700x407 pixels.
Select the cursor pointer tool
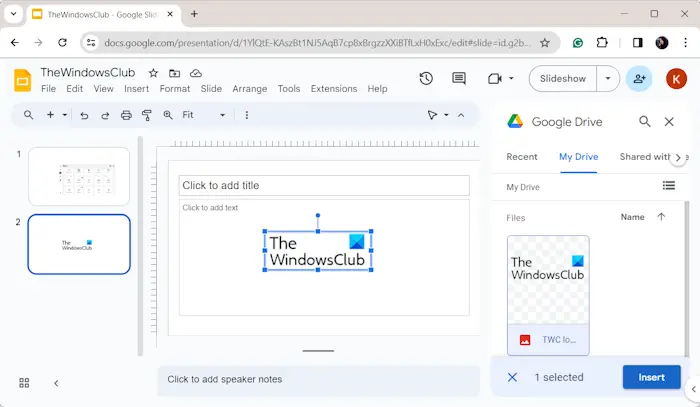pos(432,115)
